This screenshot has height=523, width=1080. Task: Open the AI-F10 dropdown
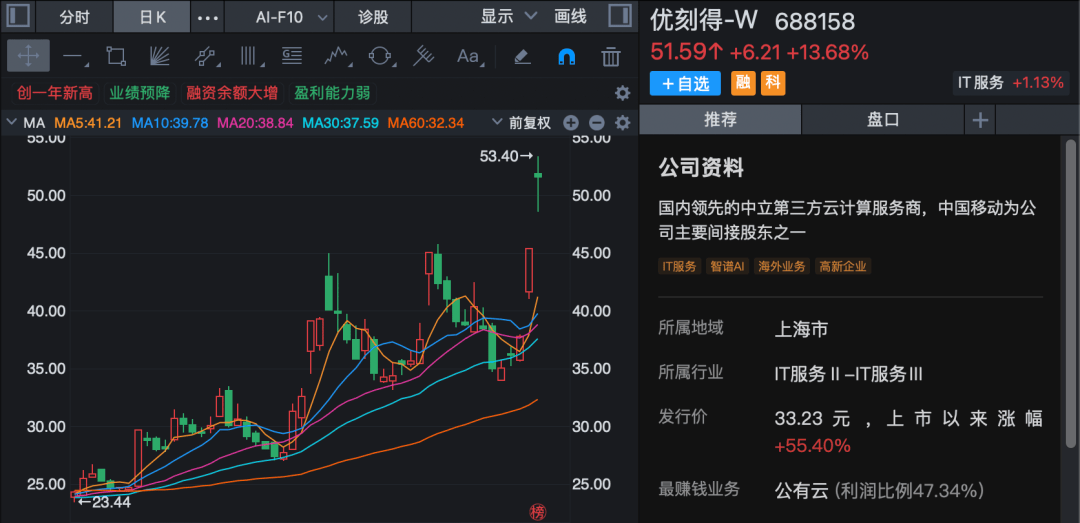click(290, 17)
